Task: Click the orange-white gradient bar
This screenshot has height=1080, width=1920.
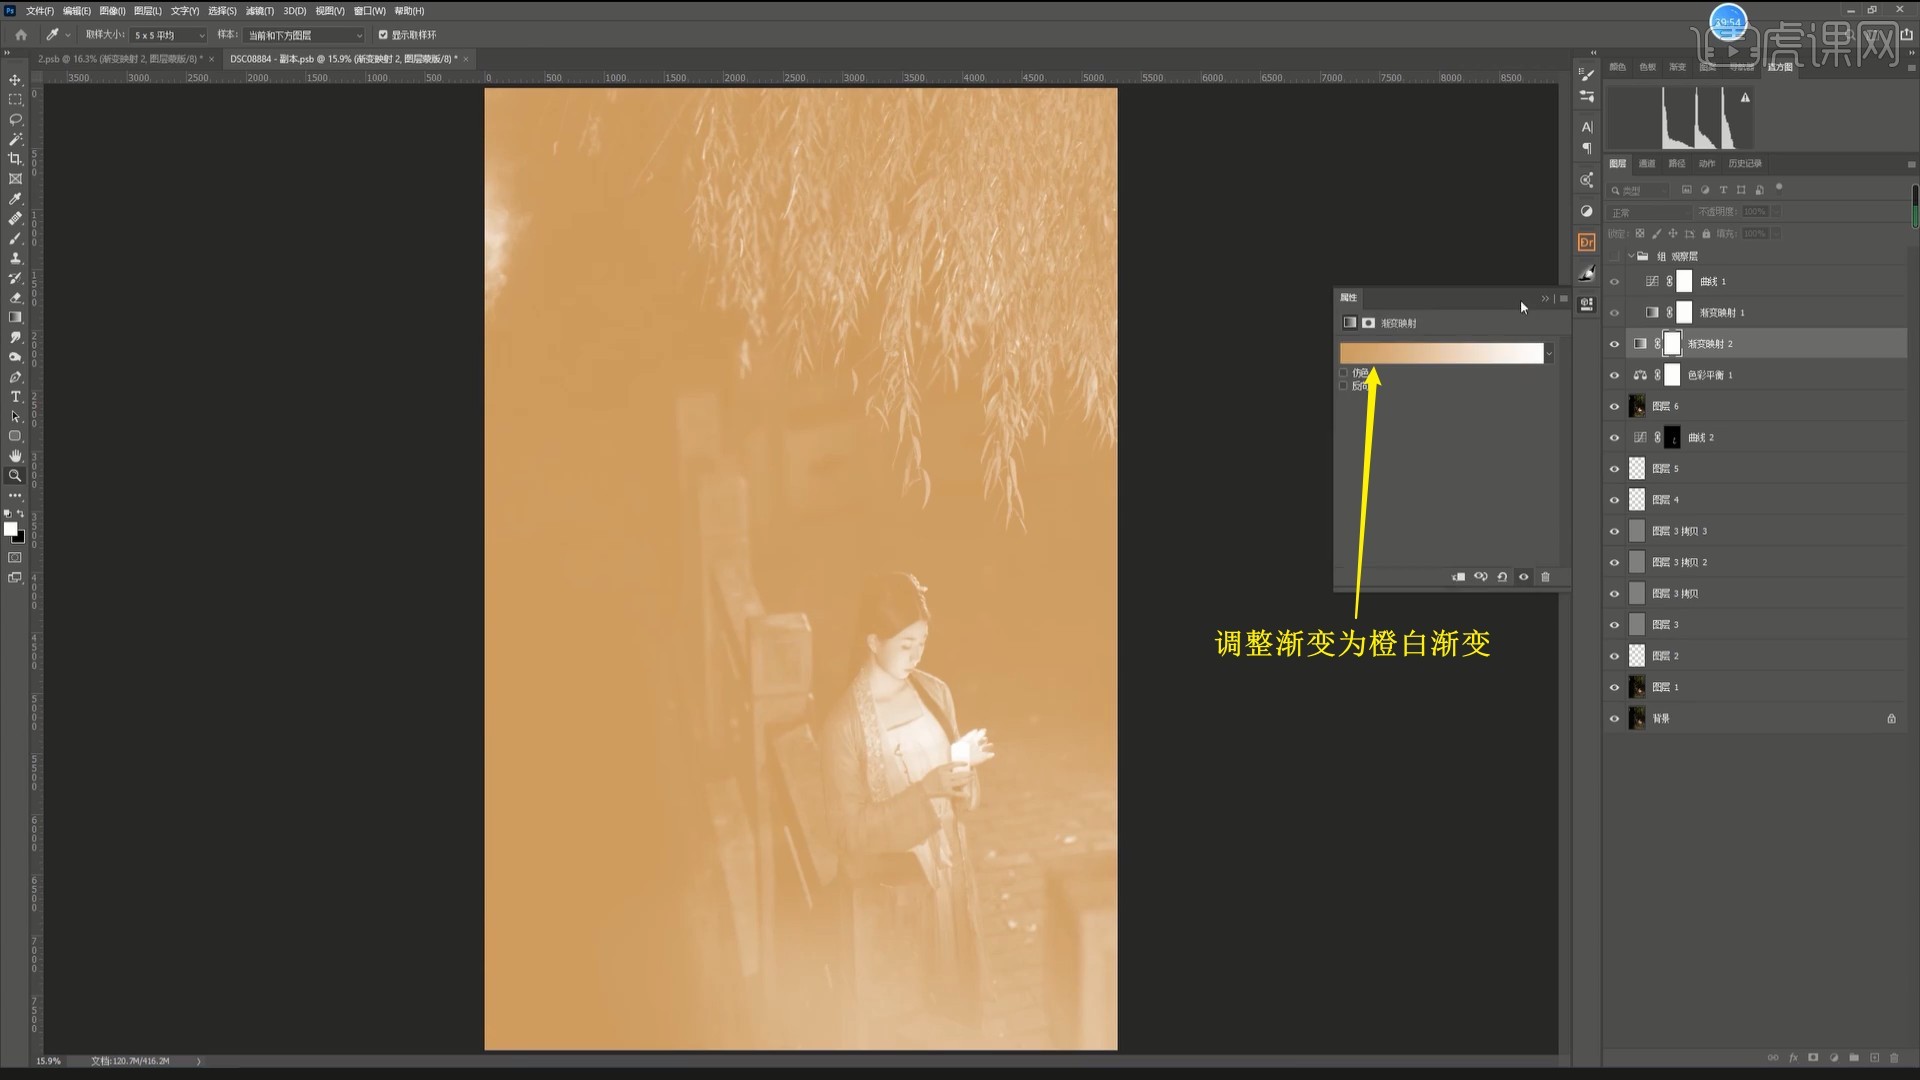Action: pos(1440,354)
